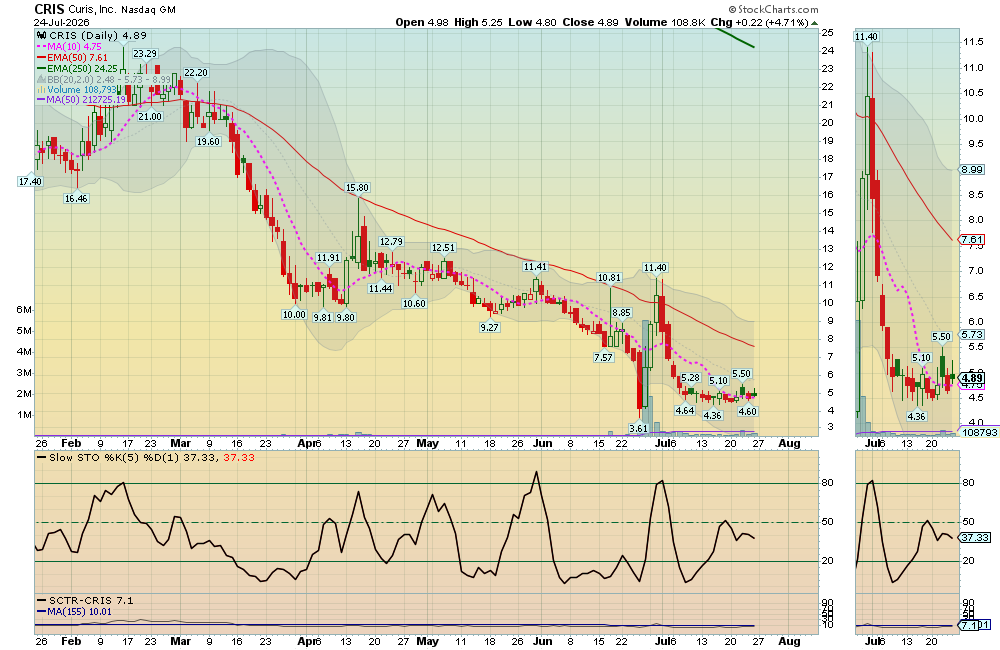Click the CRIS ticker symbol in the title
The width and height of the screenshot is (1000, 650).
(x=49, y=9)
